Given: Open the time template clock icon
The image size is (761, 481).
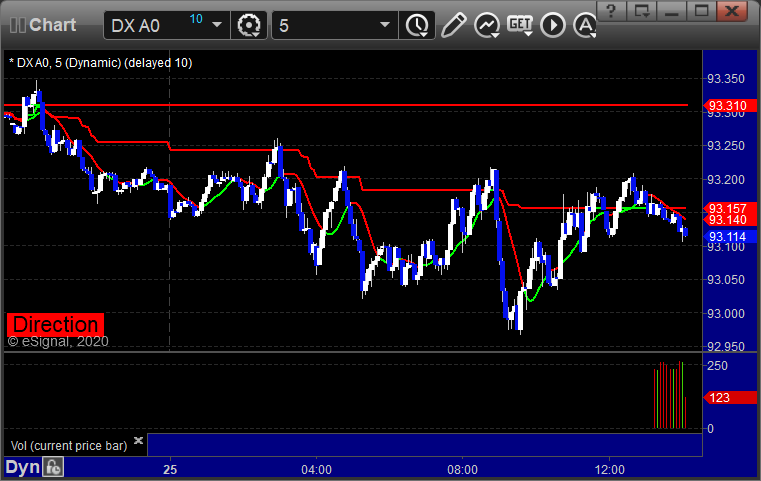Looking at the screenshot, I should click(417, 25).
